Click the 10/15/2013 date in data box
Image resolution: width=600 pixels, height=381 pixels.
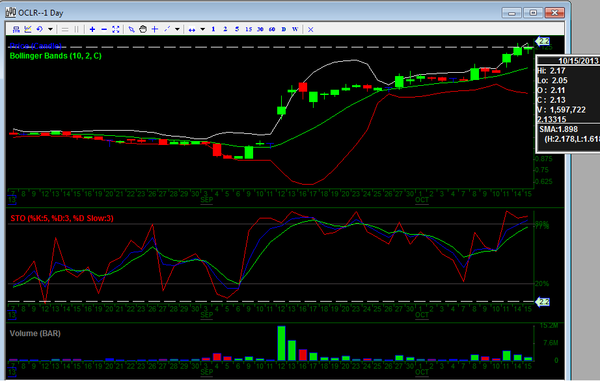(578, 61)
